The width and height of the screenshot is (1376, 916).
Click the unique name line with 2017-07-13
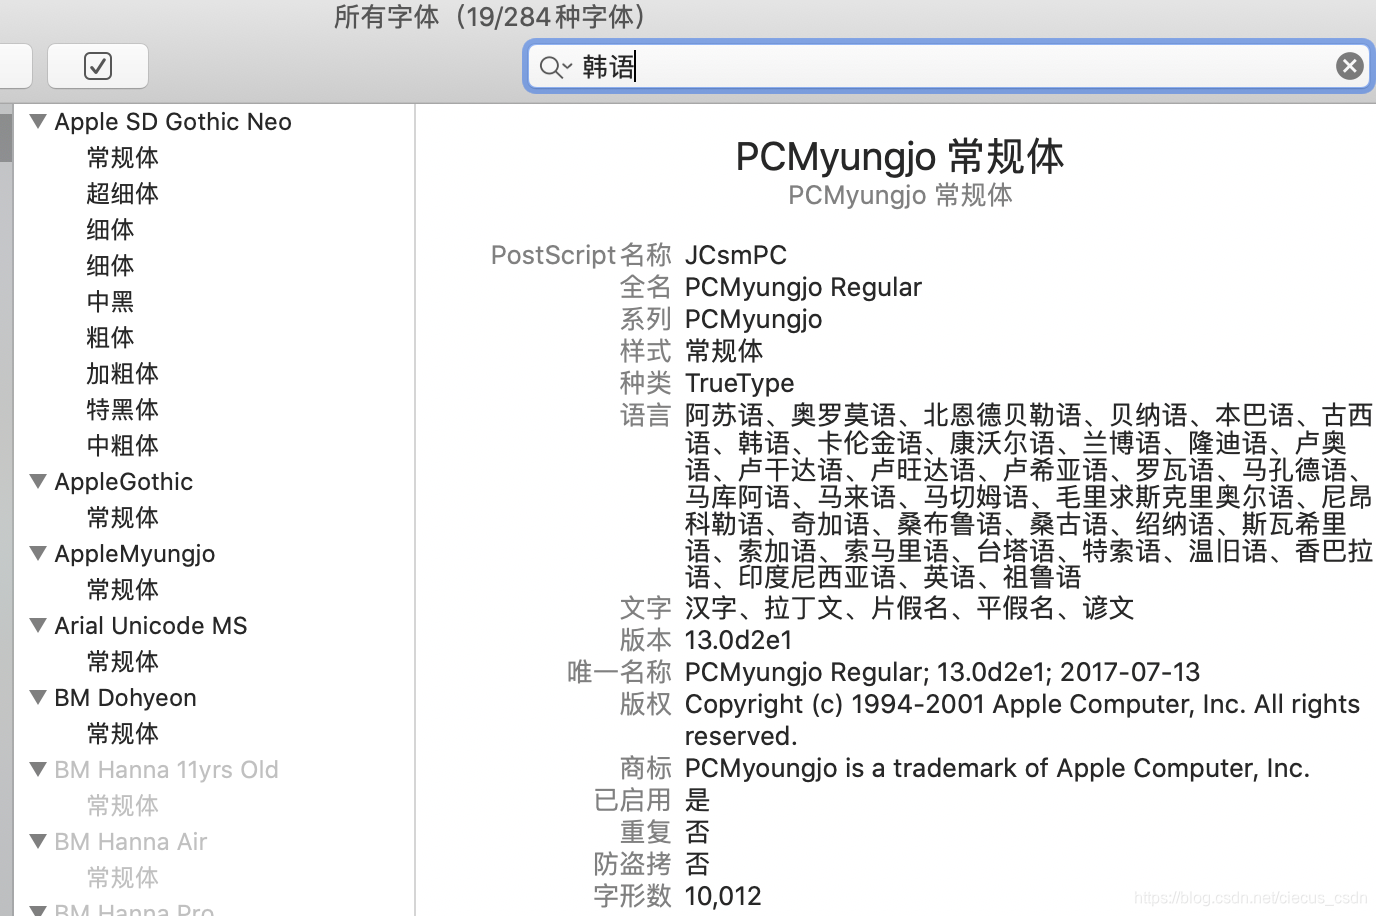pos(942,672)
